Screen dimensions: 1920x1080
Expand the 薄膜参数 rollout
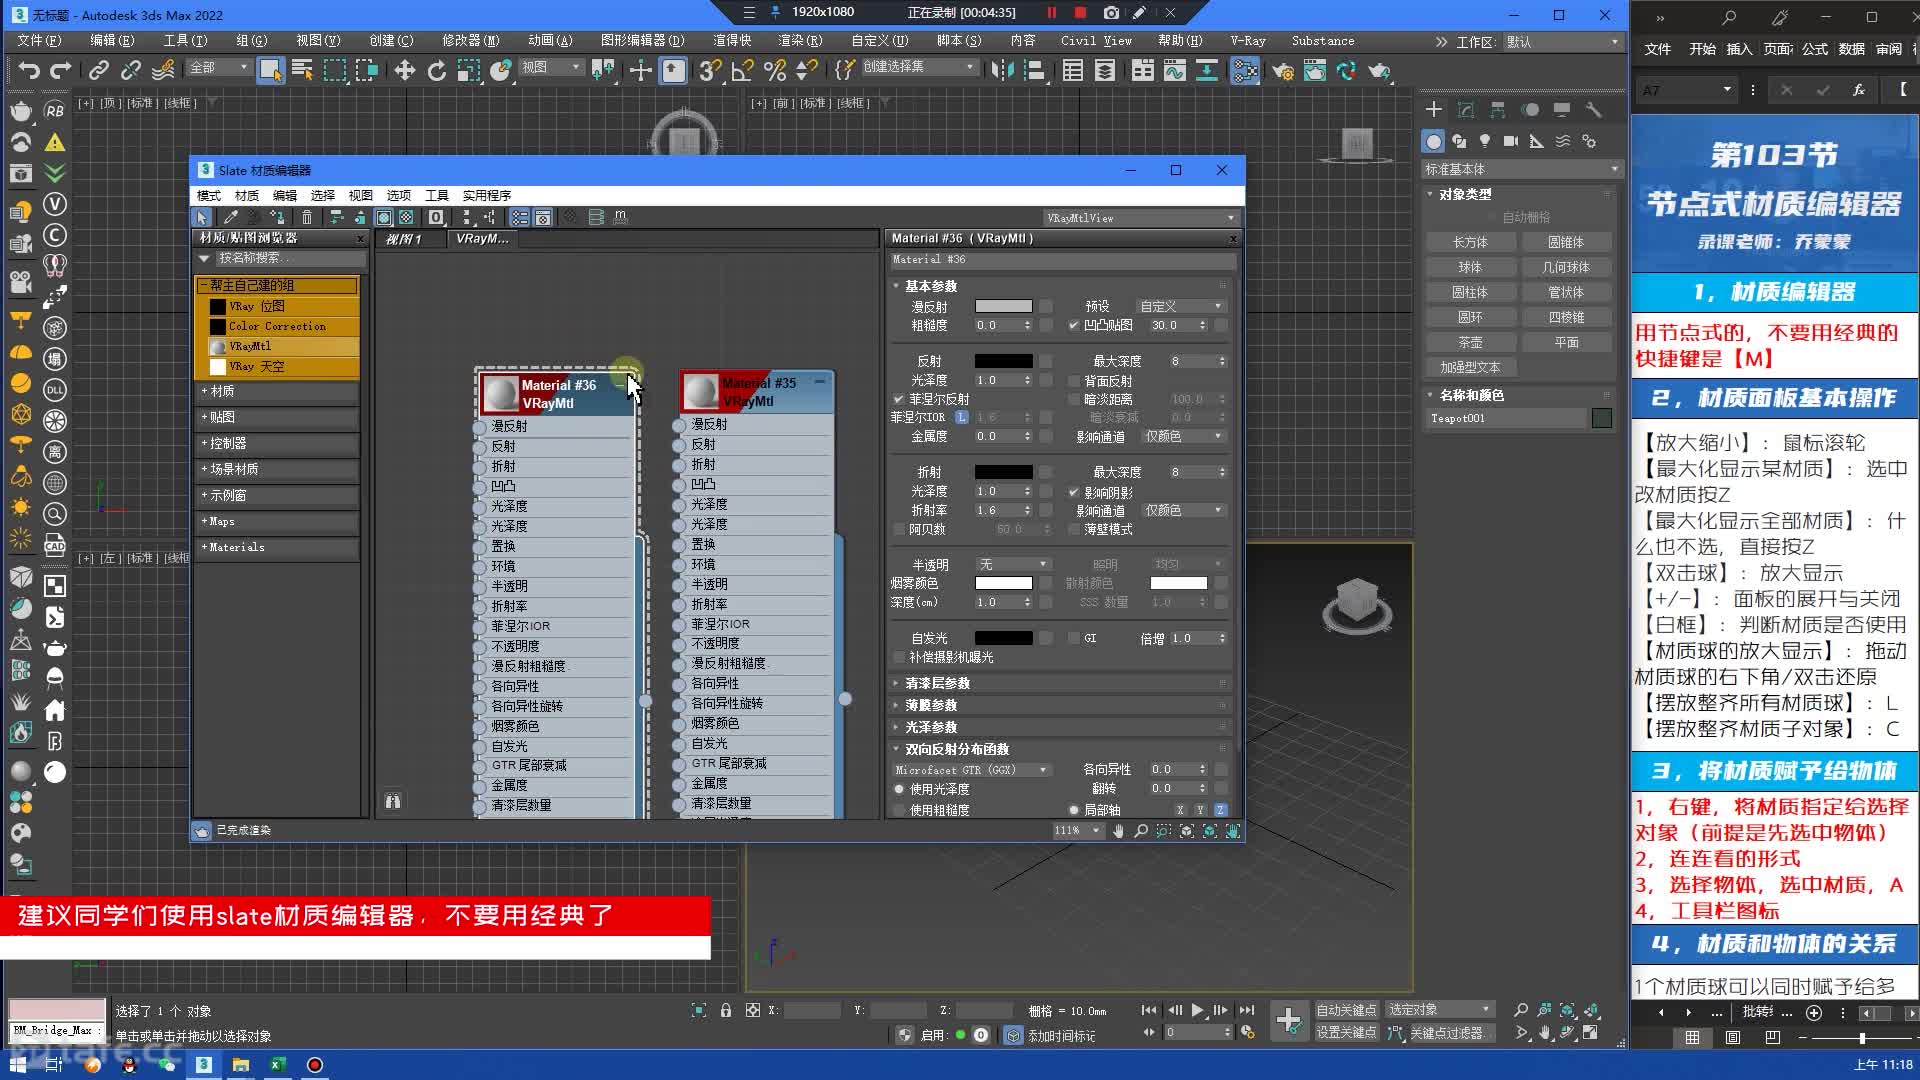coord(1062,705)
